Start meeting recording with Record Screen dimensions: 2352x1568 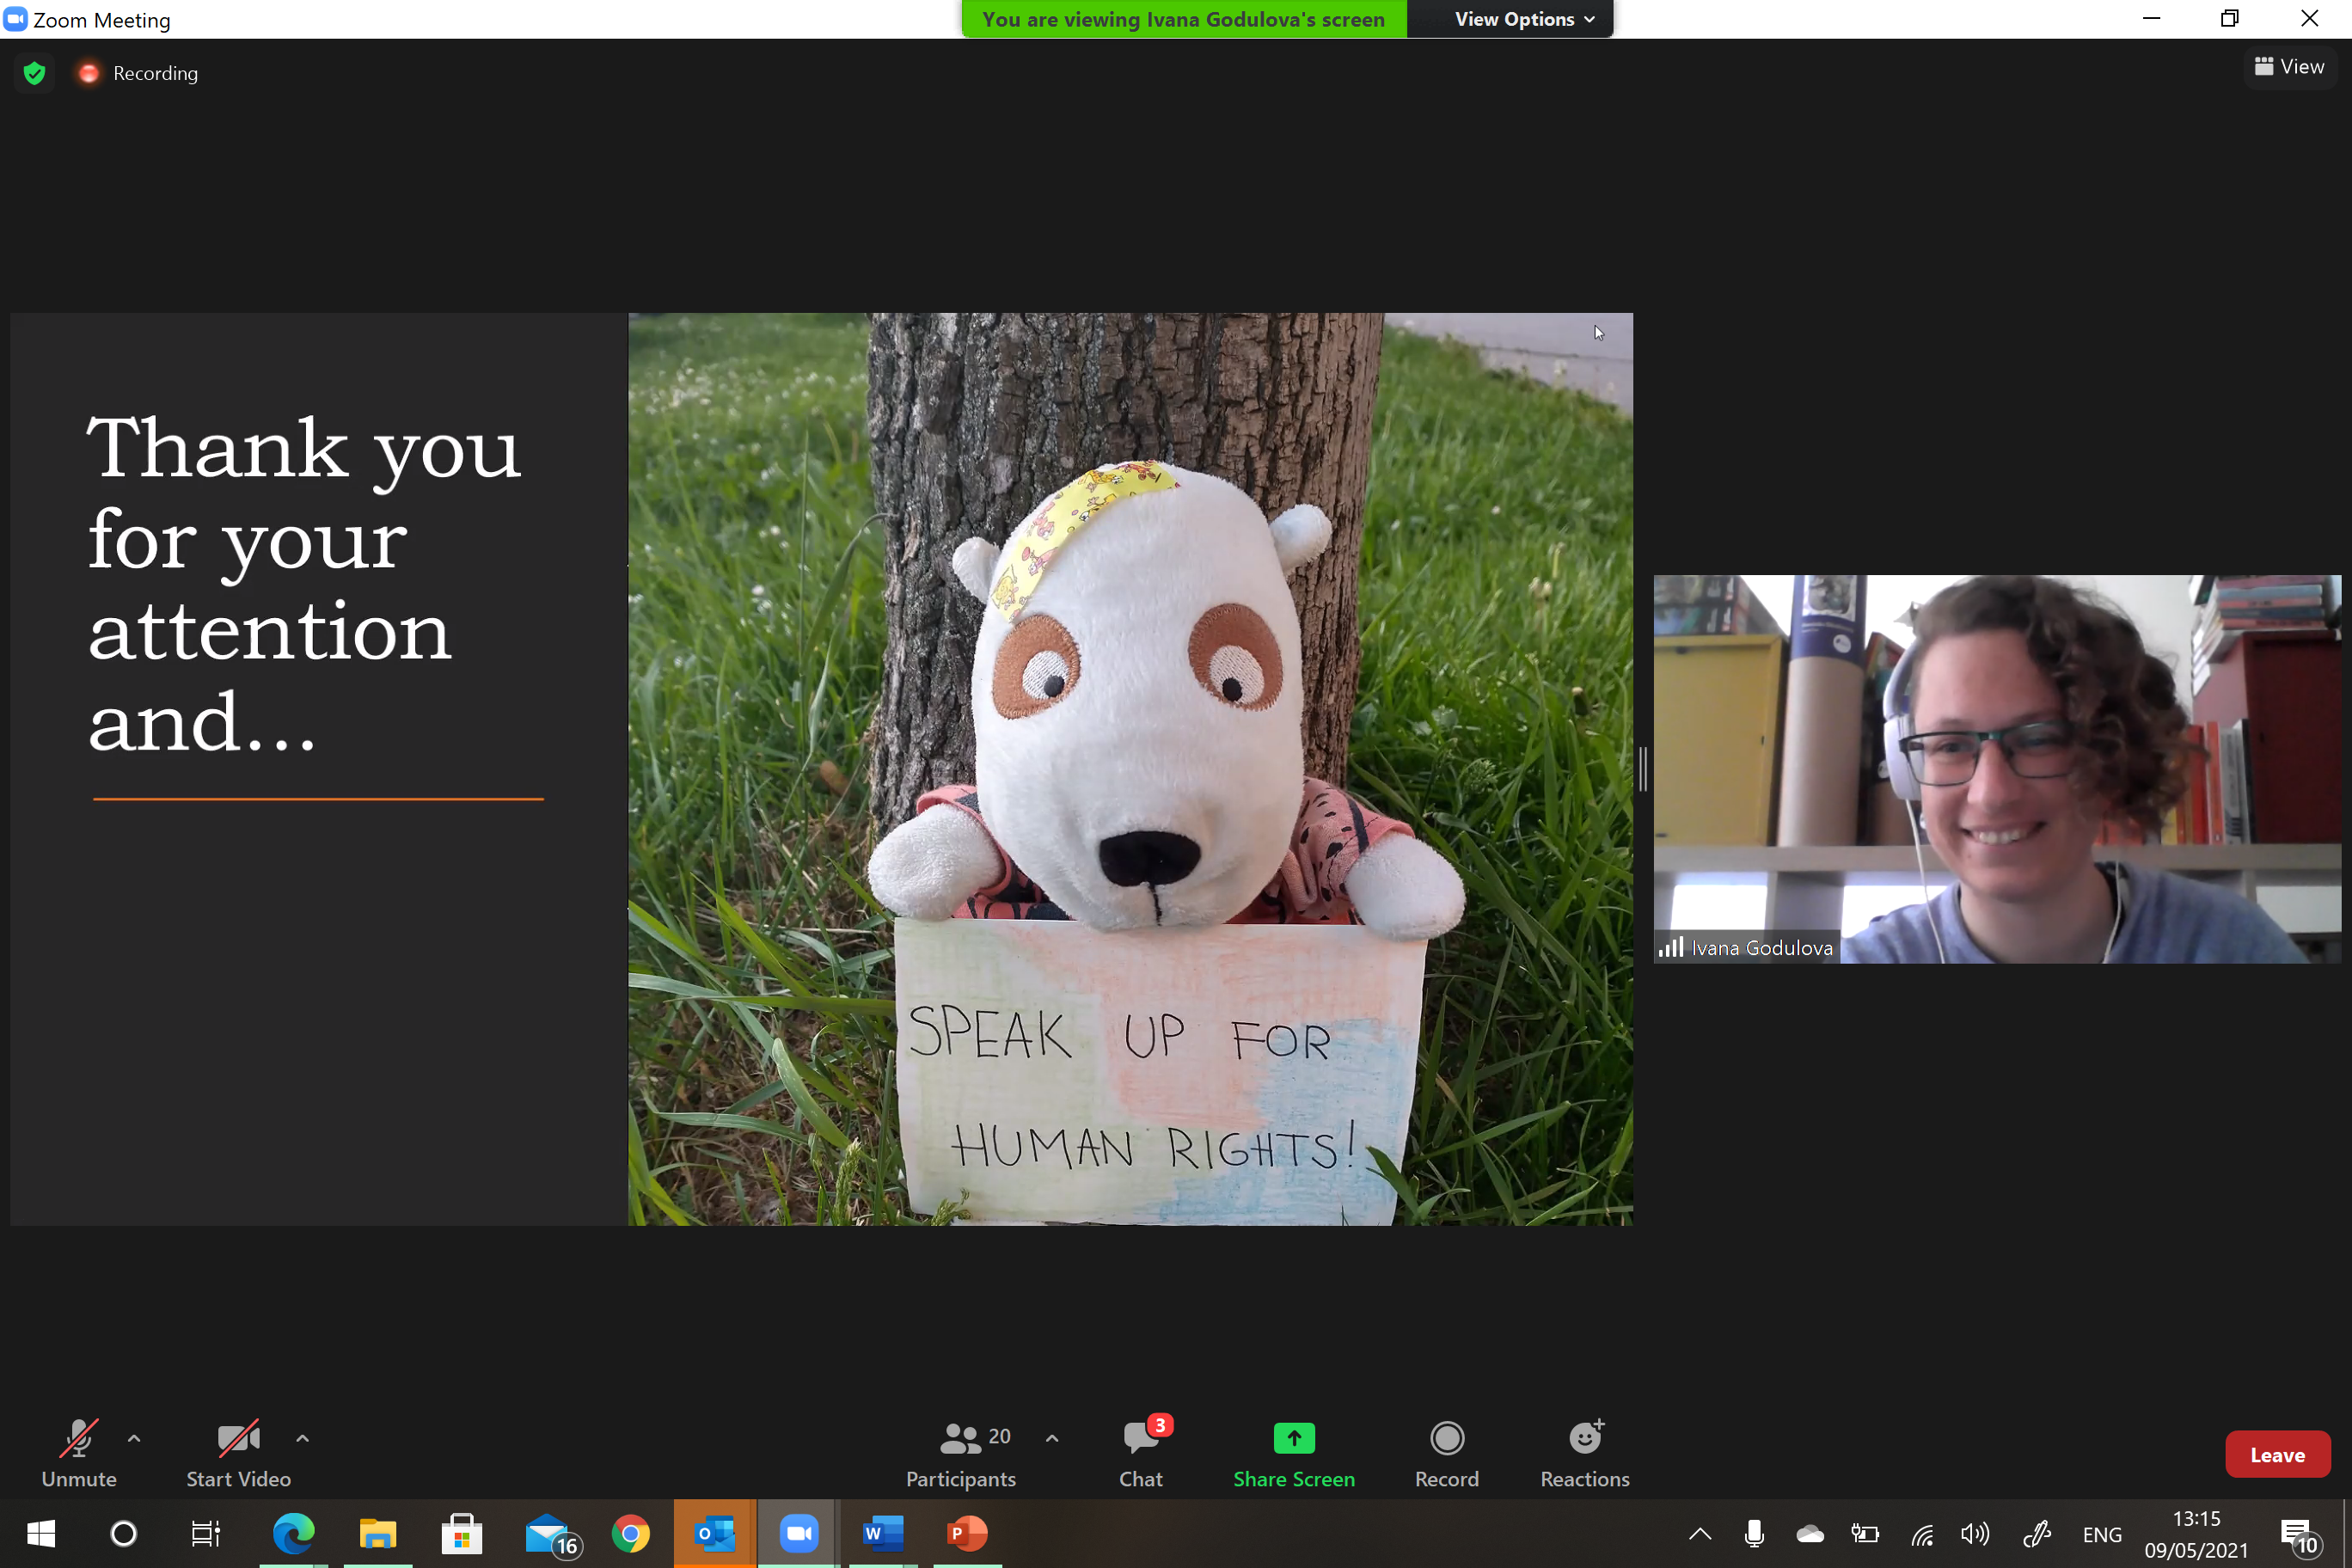(1446, 1452)
